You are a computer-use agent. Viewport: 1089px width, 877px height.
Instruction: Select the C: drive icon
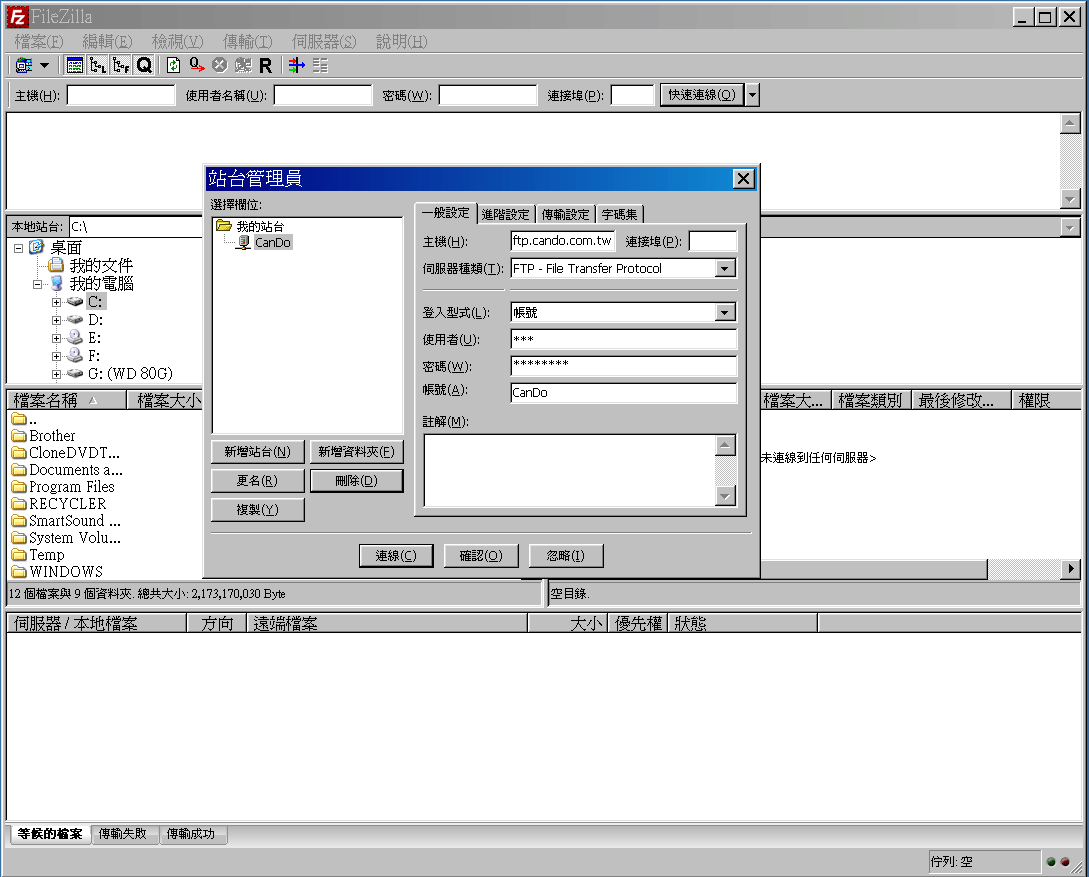tap(75, 301)
